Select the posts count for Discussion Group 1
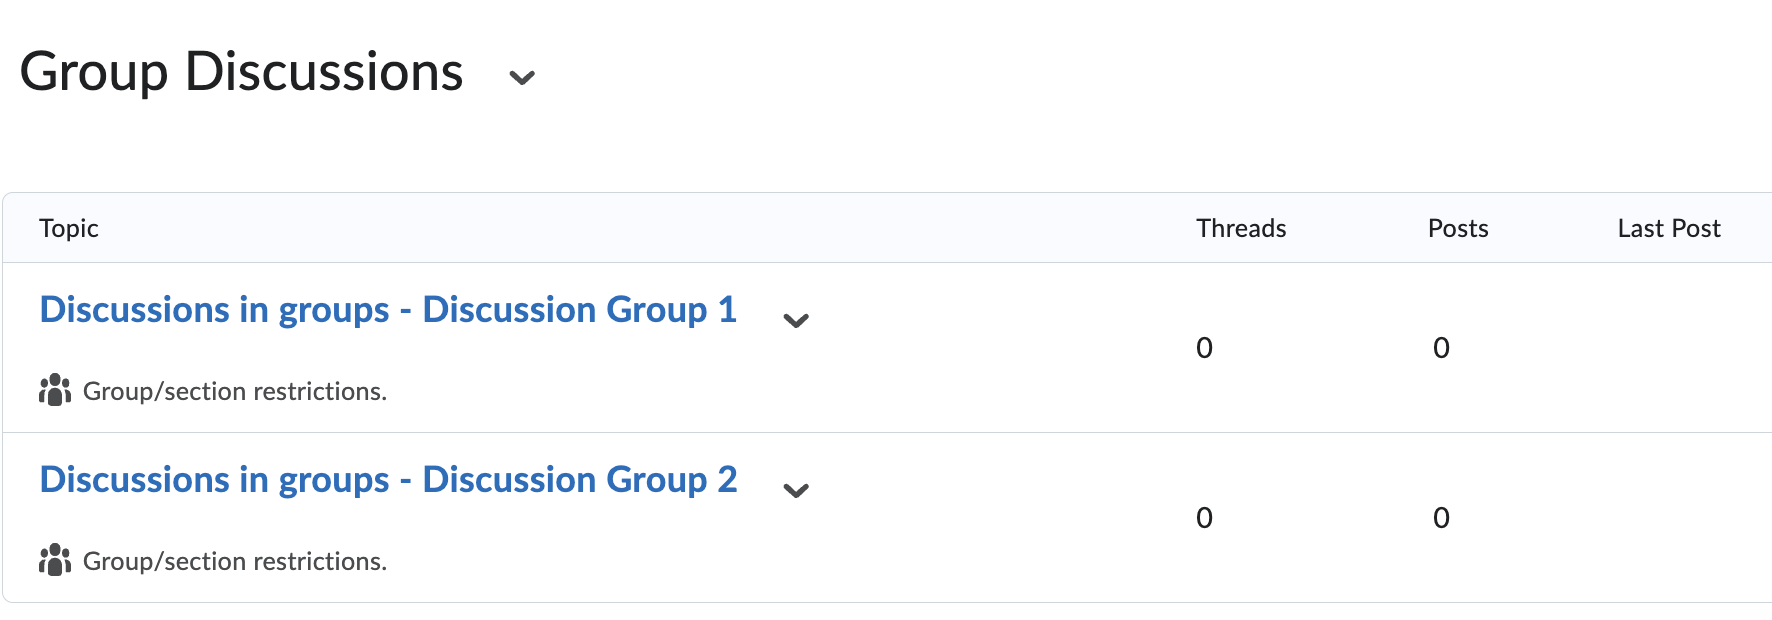 pyautogui.click(x=1441, y=348)
